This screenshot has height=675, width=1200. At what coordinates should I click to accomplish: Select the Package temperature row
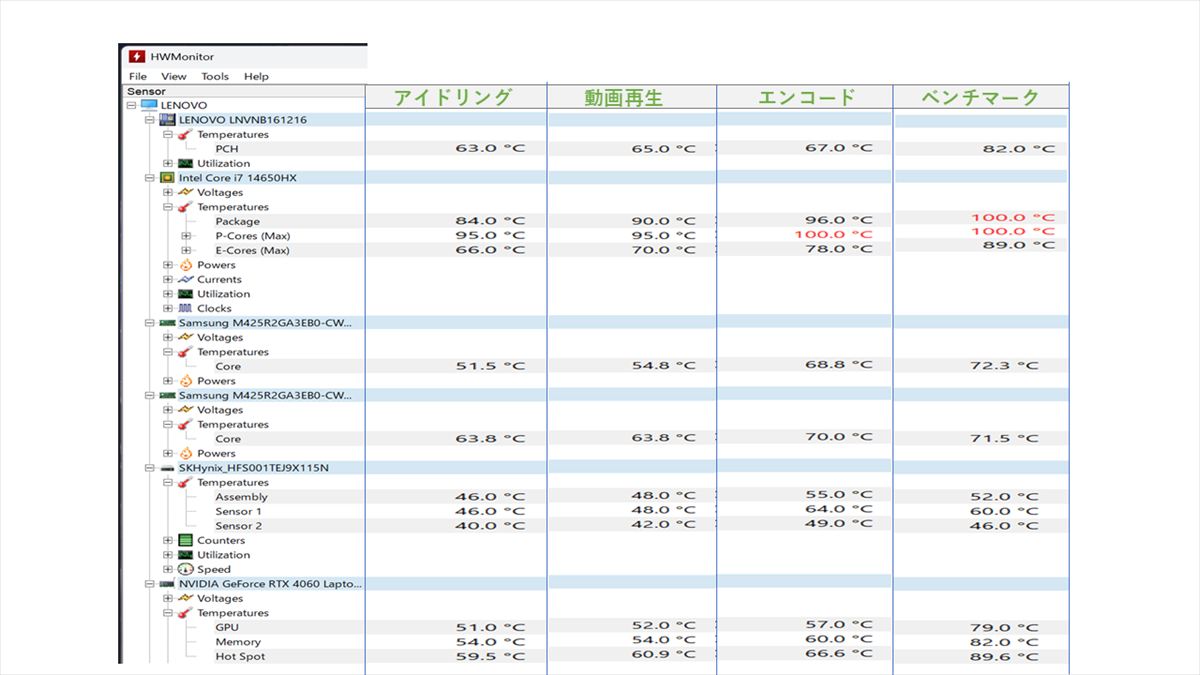[237, 222]
